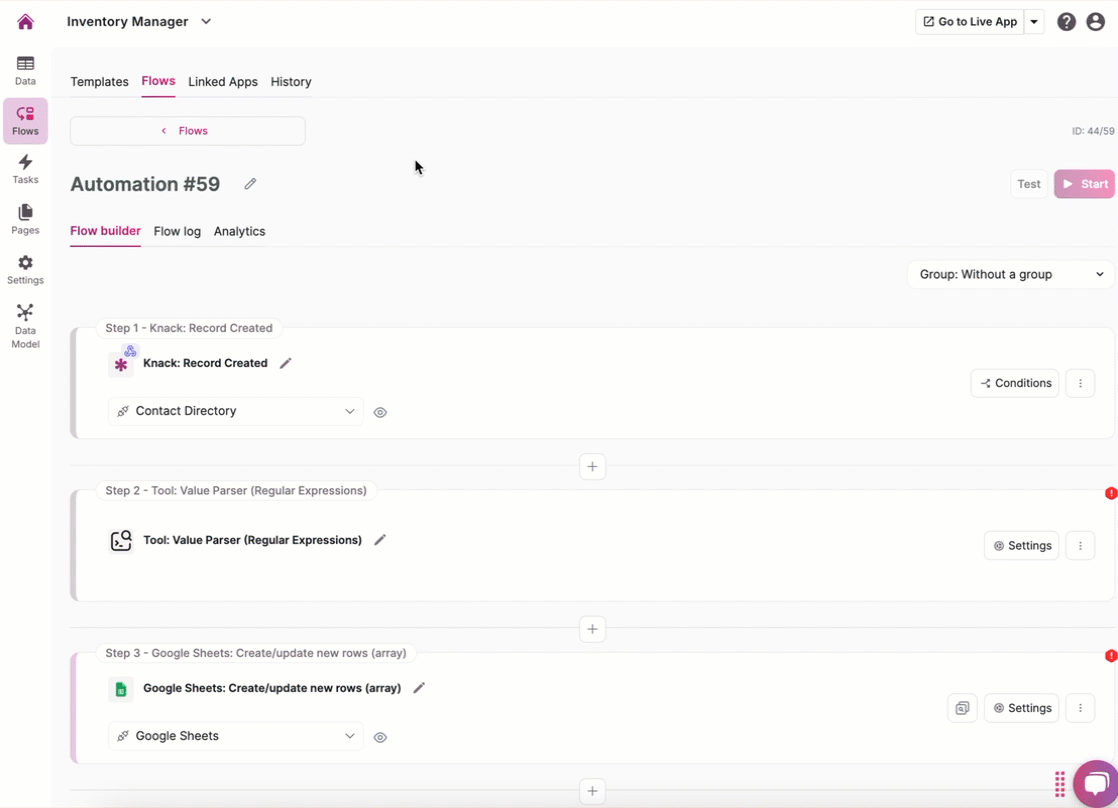The height and width of the screenshot is (808, 1118).
Task: Switch to the History tab
Action: [x=291, y=81]
